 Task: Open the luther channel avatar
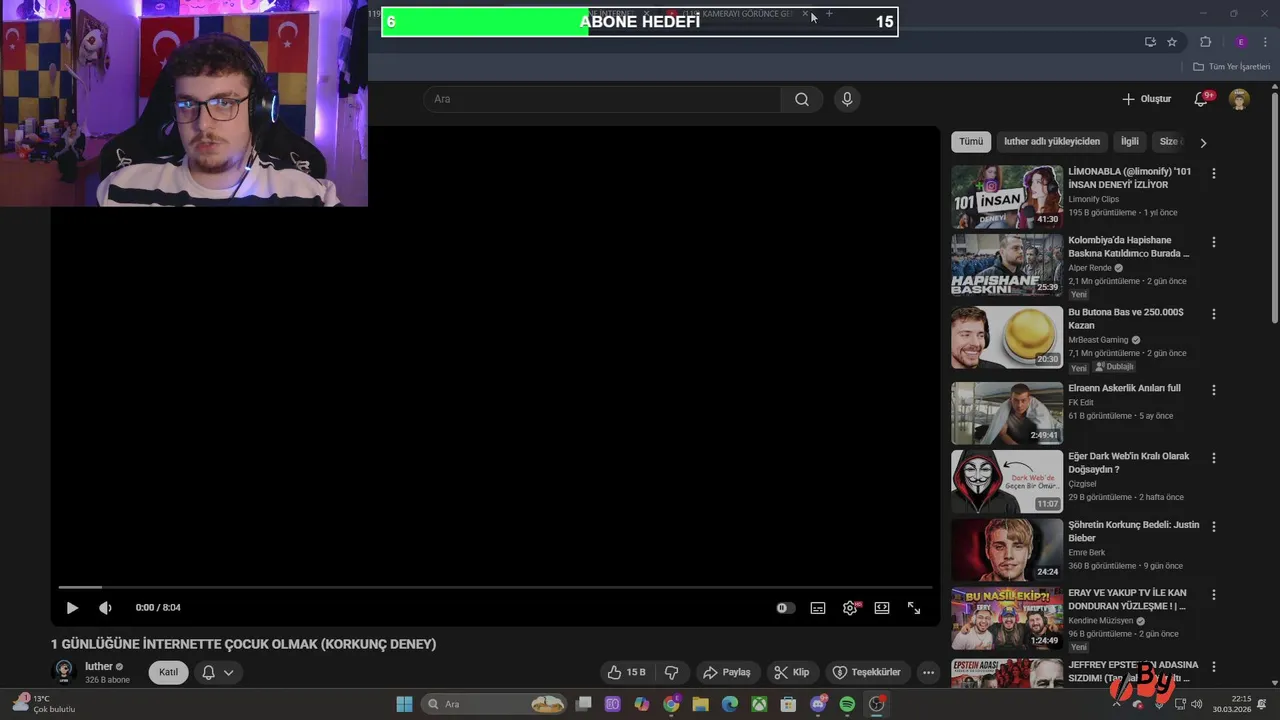(x=64, y=672)
